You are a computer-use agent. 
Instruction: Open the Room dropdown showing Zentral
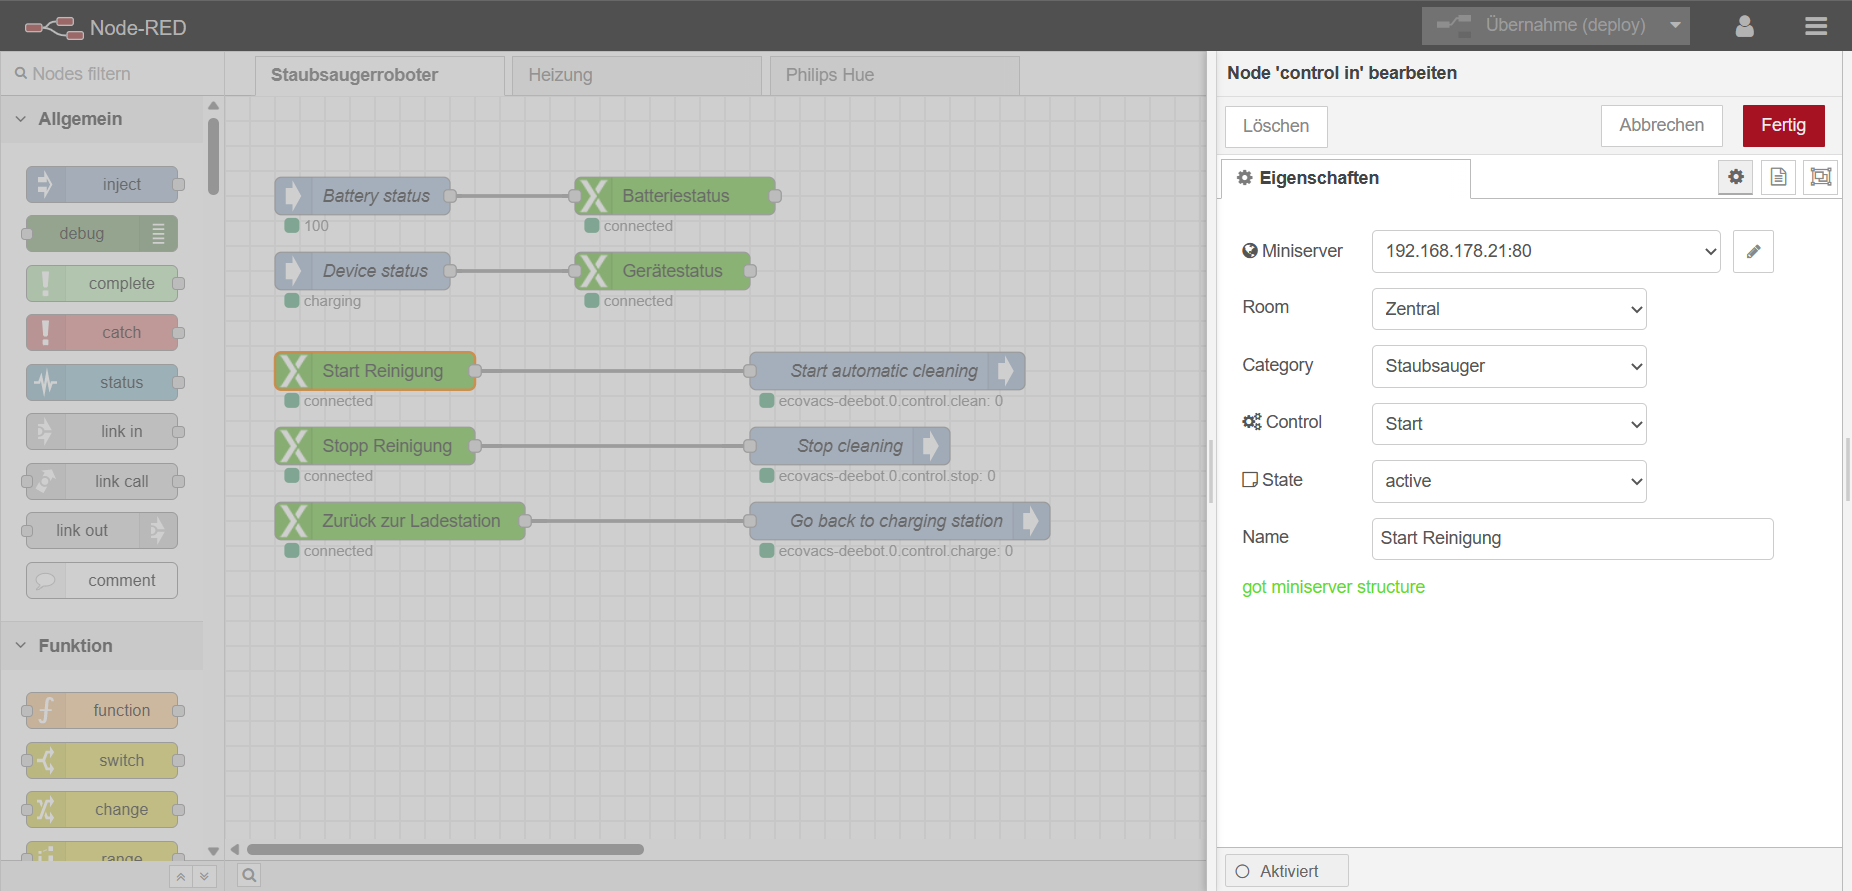(x=1508, y=309)
